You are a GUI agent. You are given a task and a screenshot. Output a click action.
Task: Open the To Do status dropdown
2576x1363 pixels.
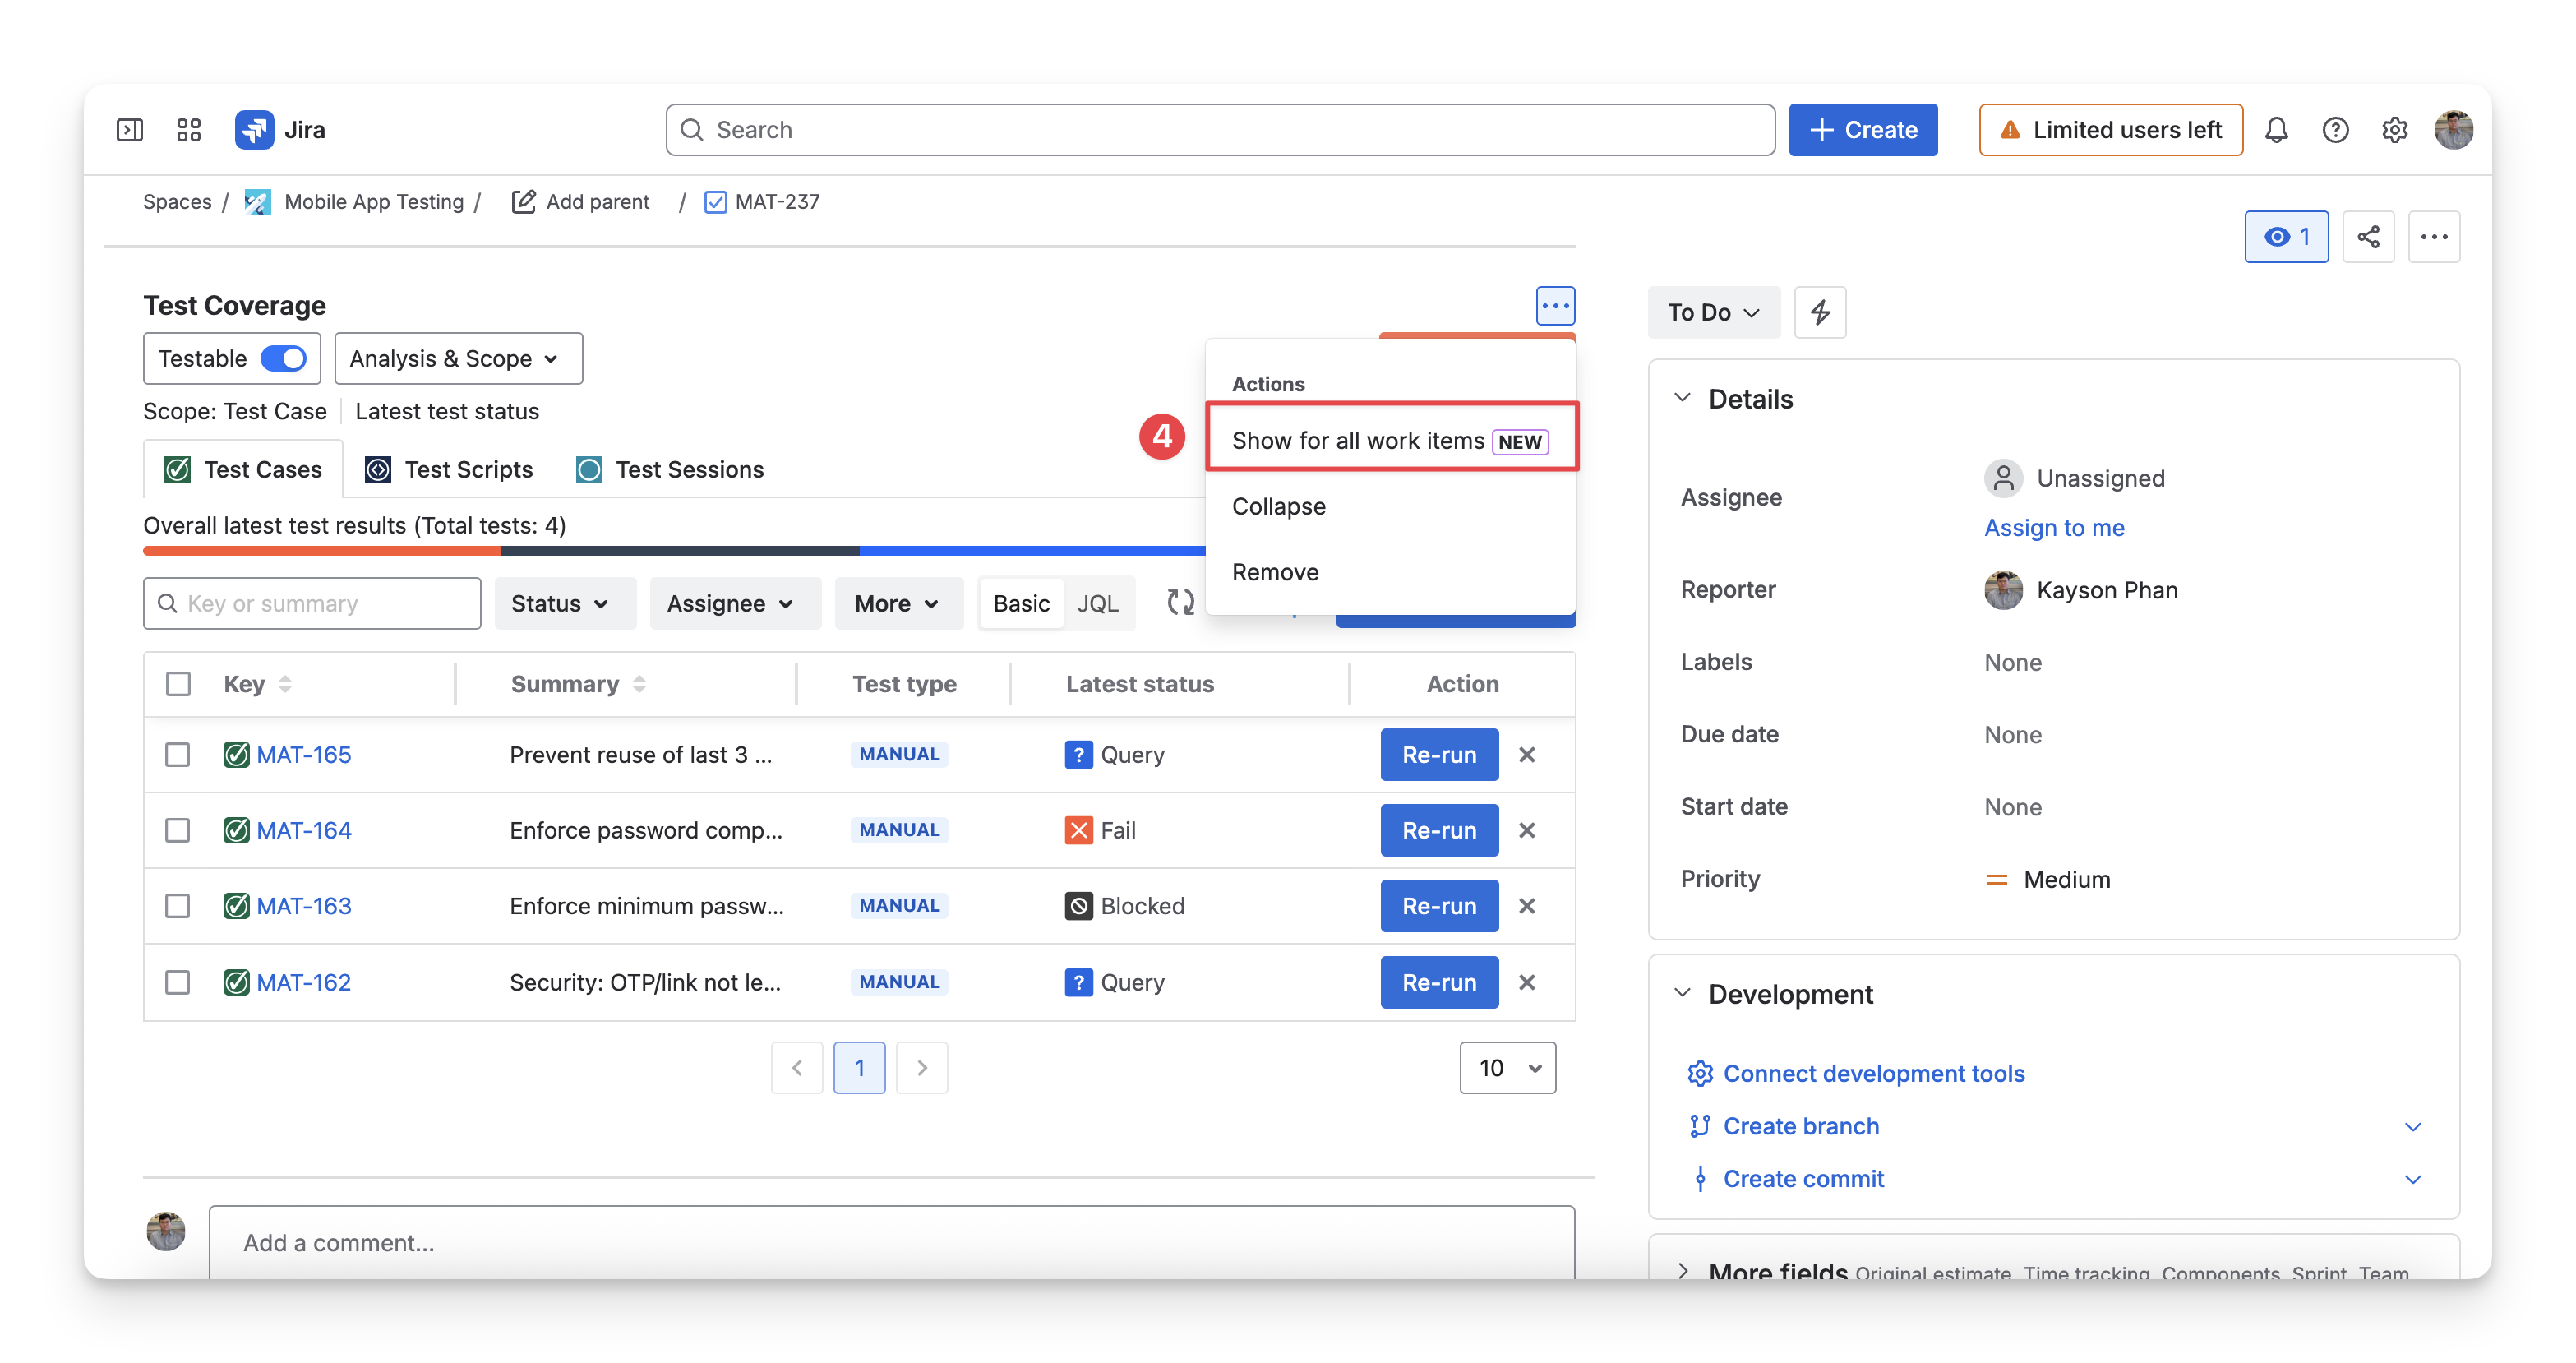(x=1714, y=312)
